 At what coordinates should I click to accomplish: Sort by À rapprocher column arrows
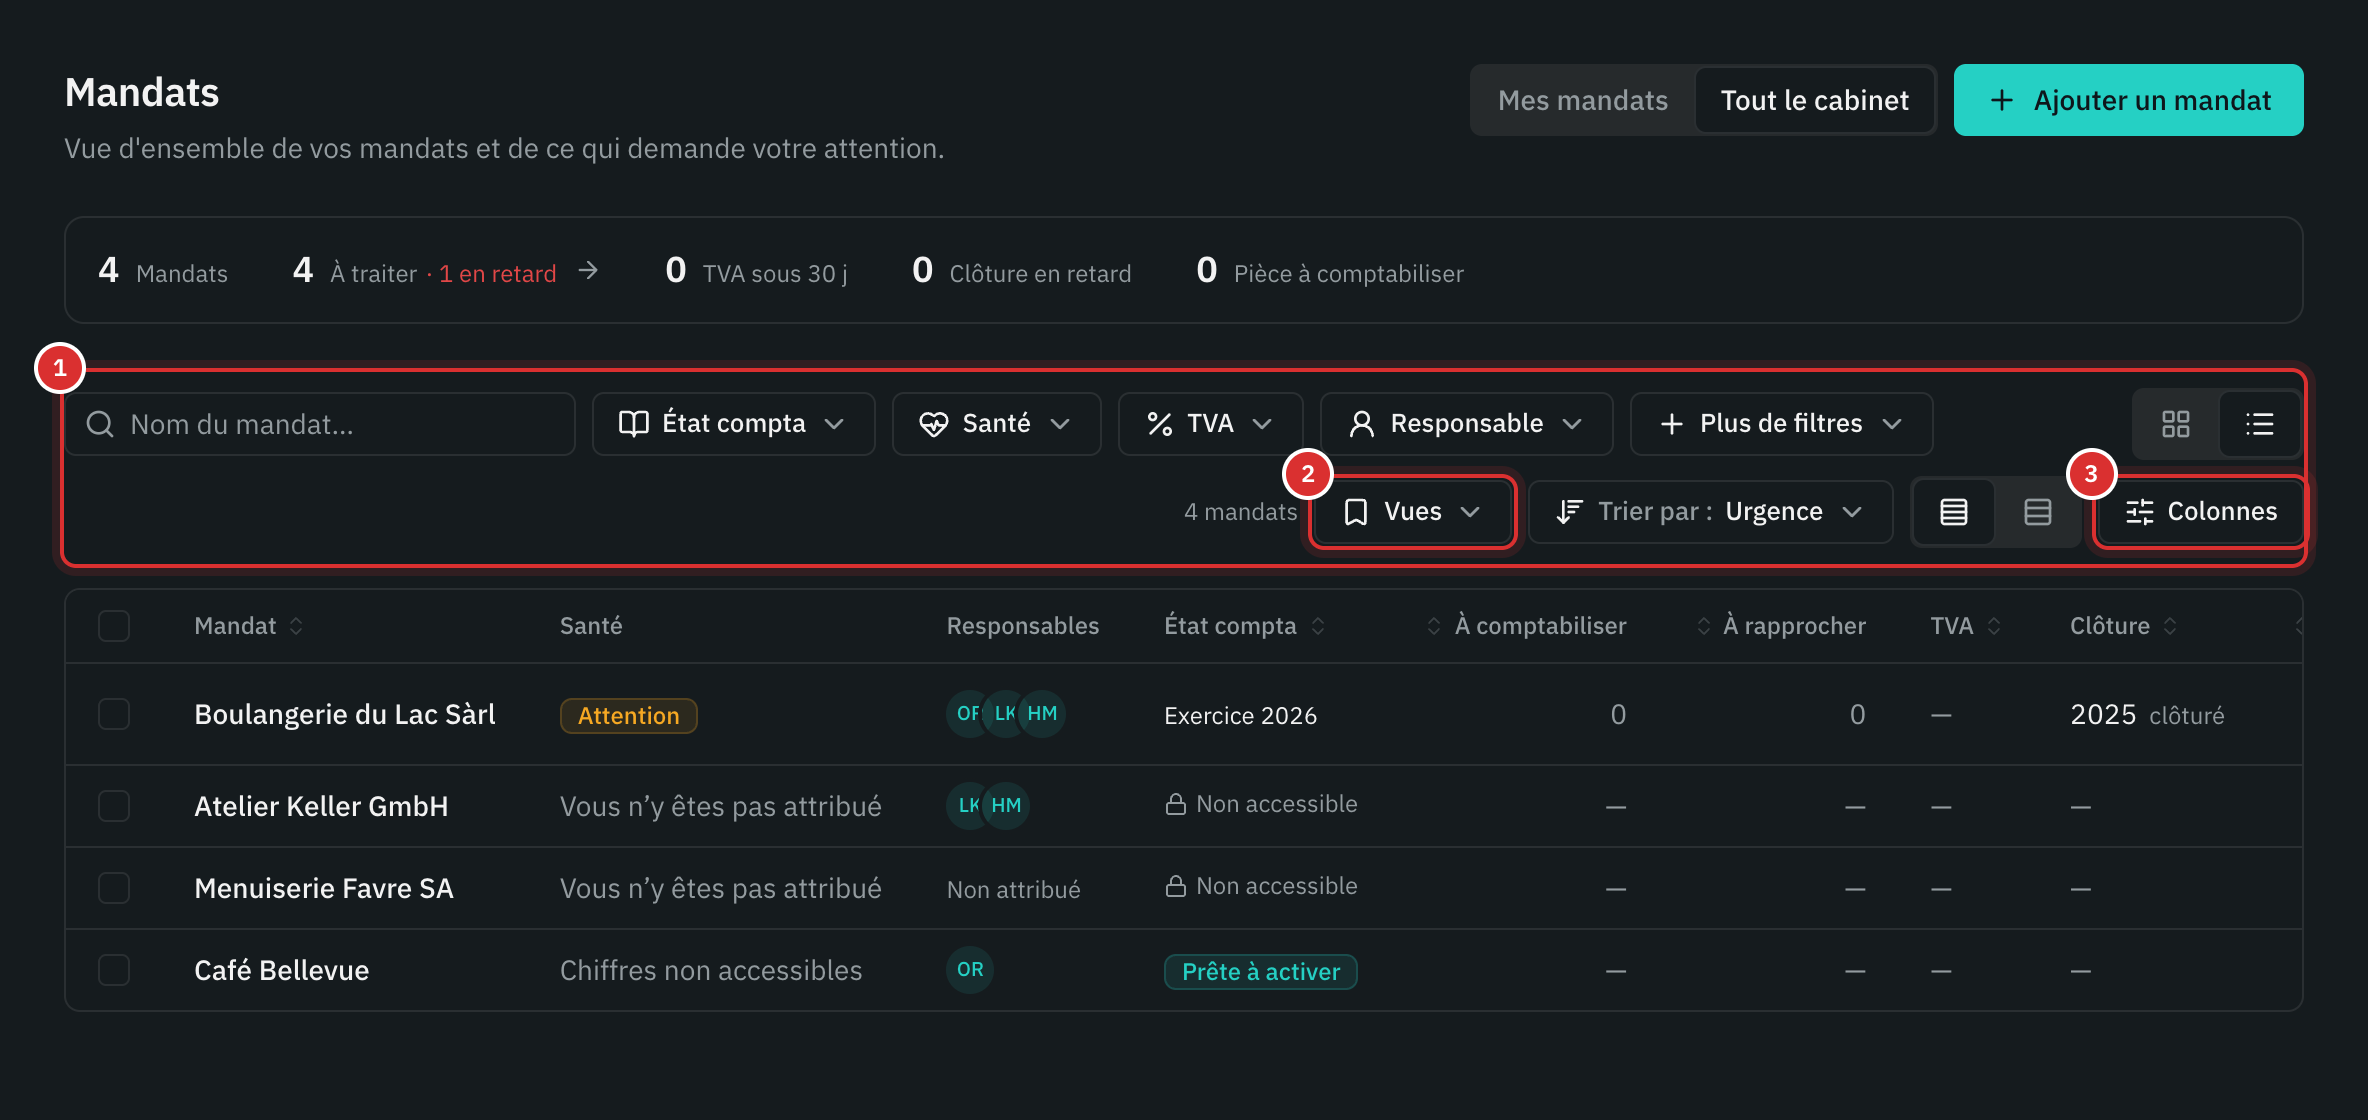(x=1704, y=626)
